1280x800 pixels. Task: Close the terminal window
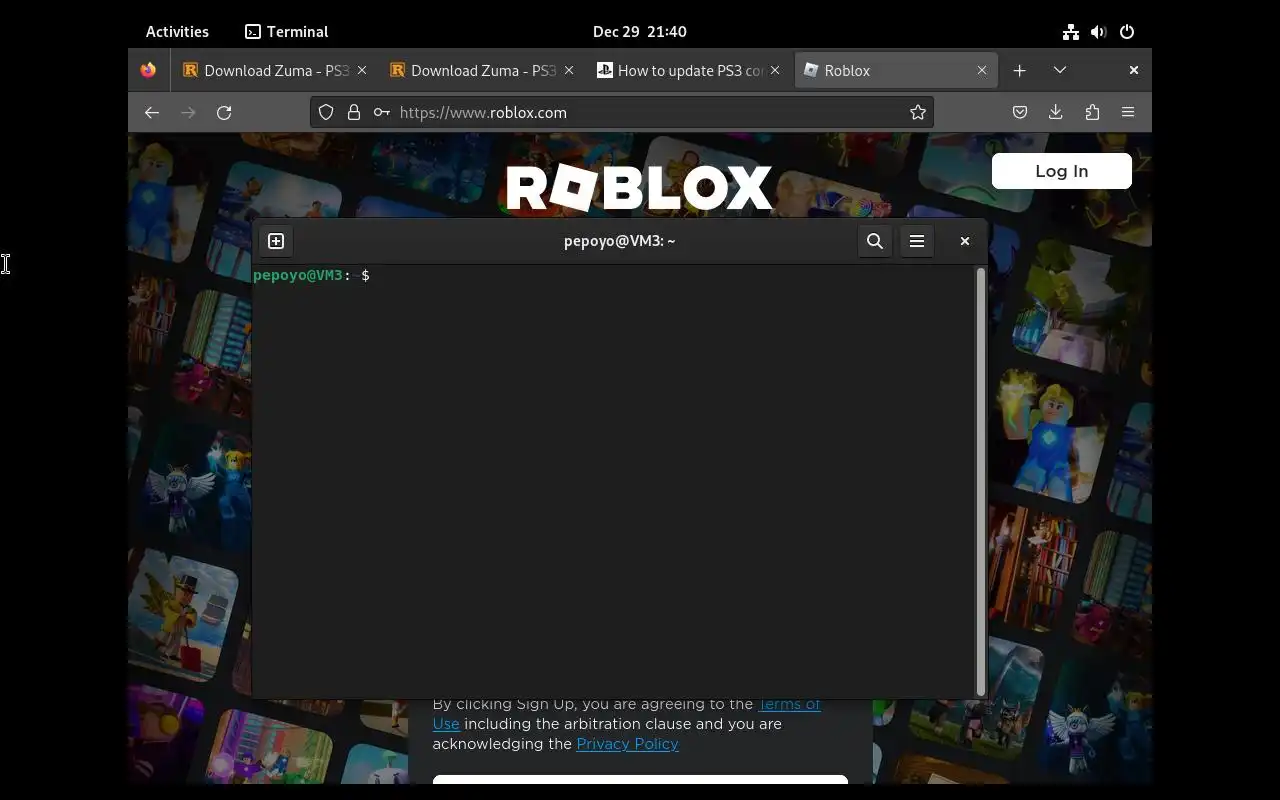(x=965, y=241)
